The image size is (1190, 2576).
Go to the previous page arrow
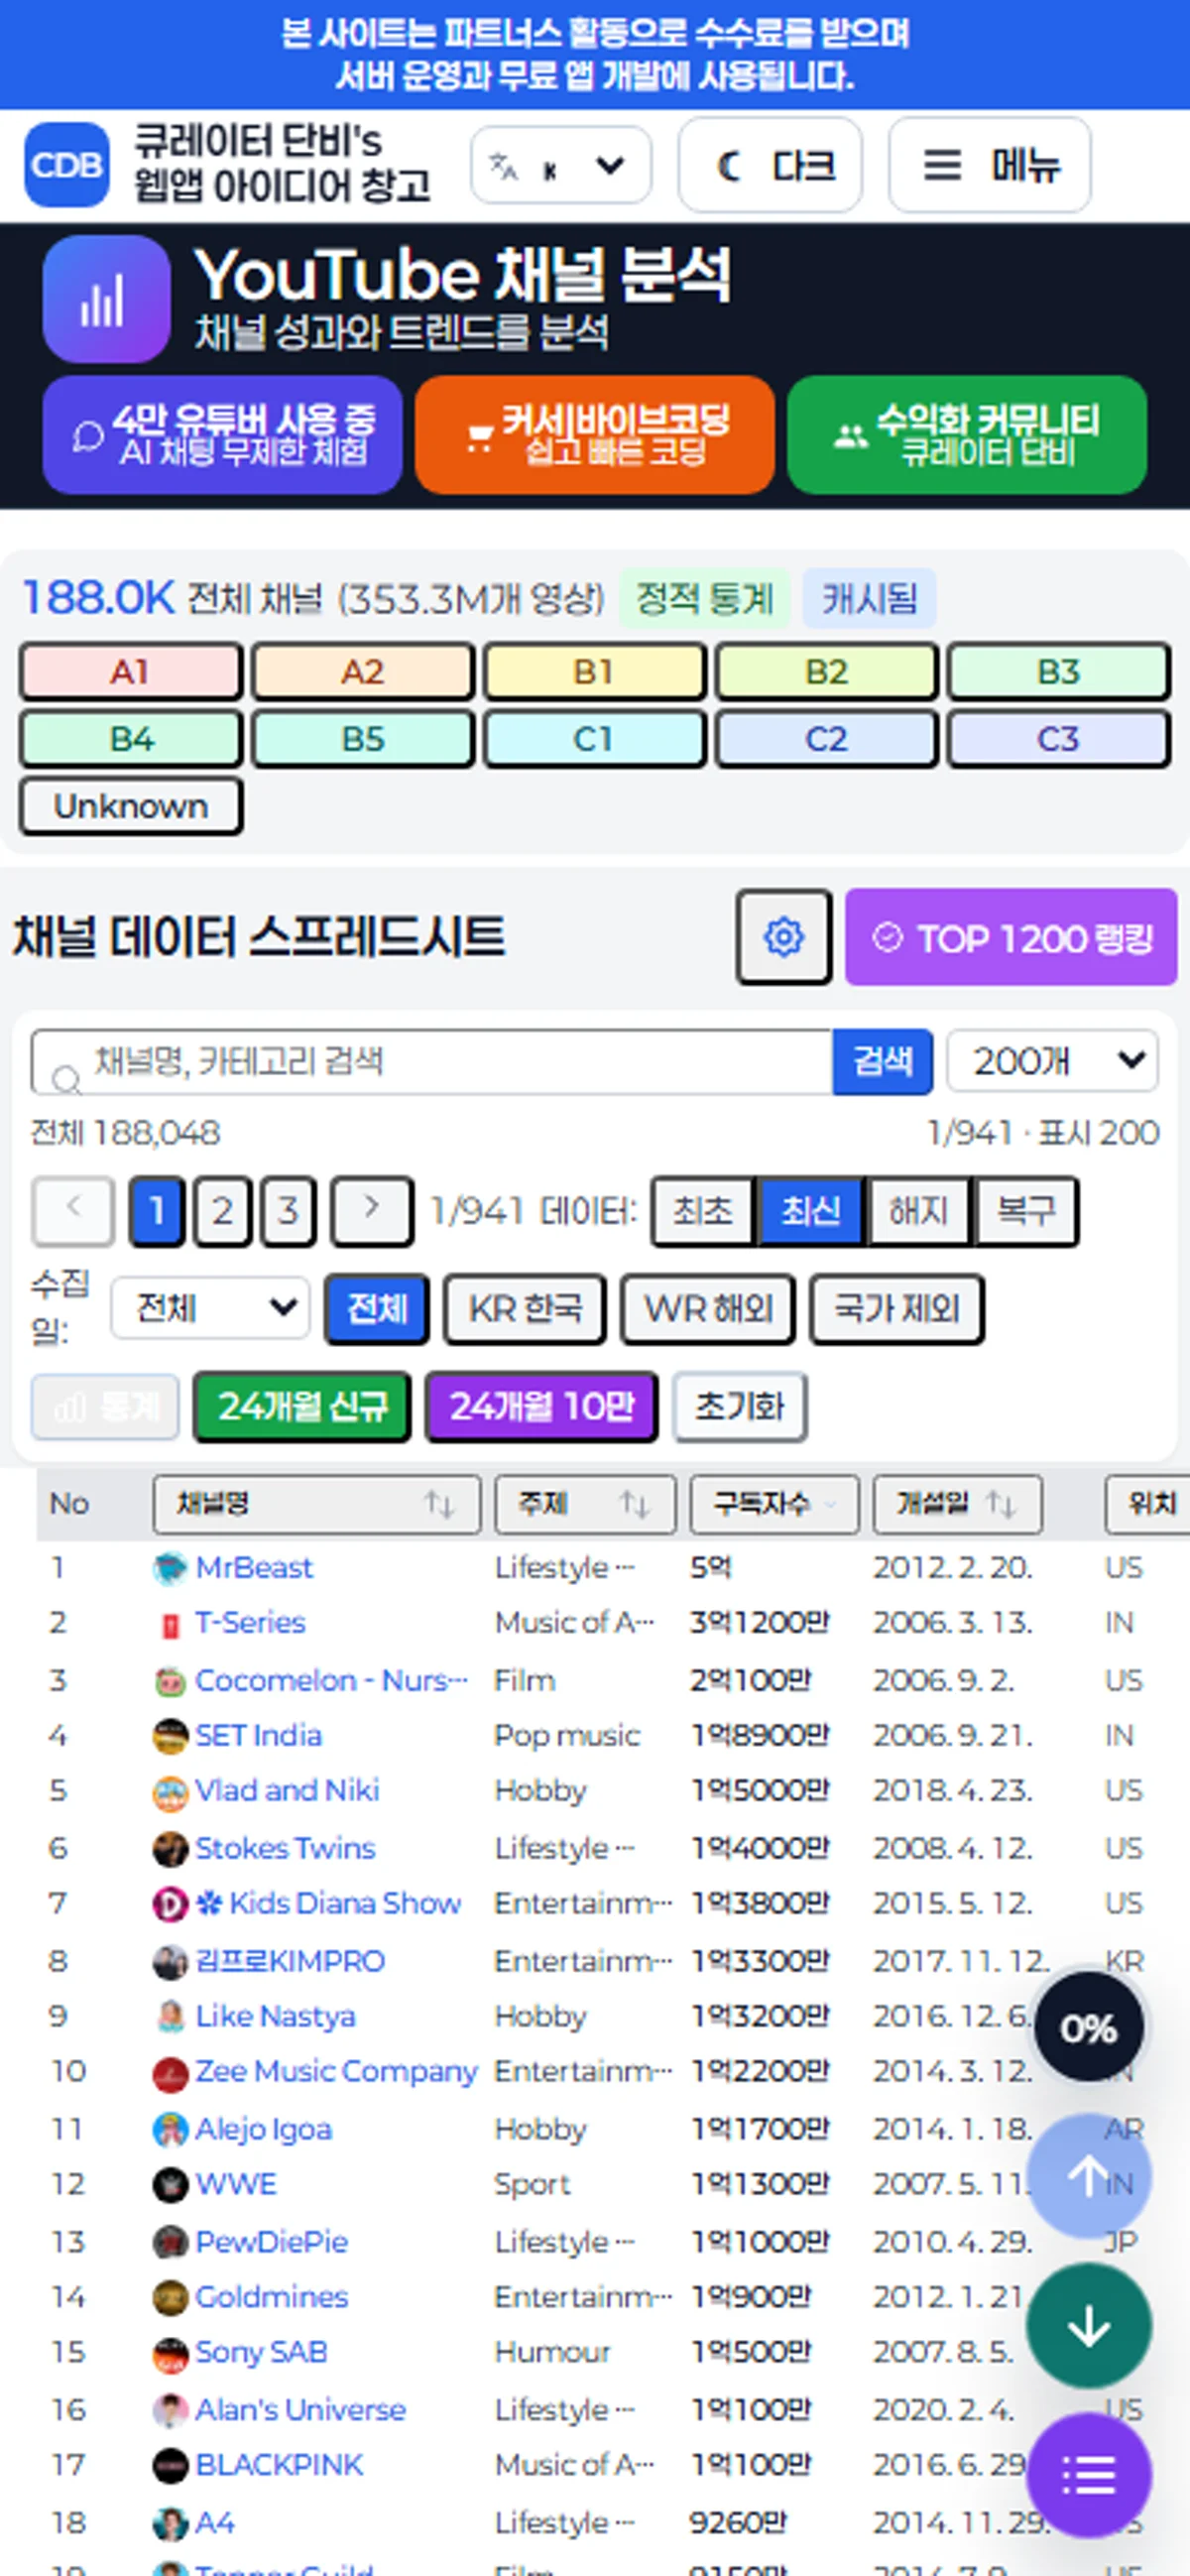pyautogui.click(x=73, y=1211)
